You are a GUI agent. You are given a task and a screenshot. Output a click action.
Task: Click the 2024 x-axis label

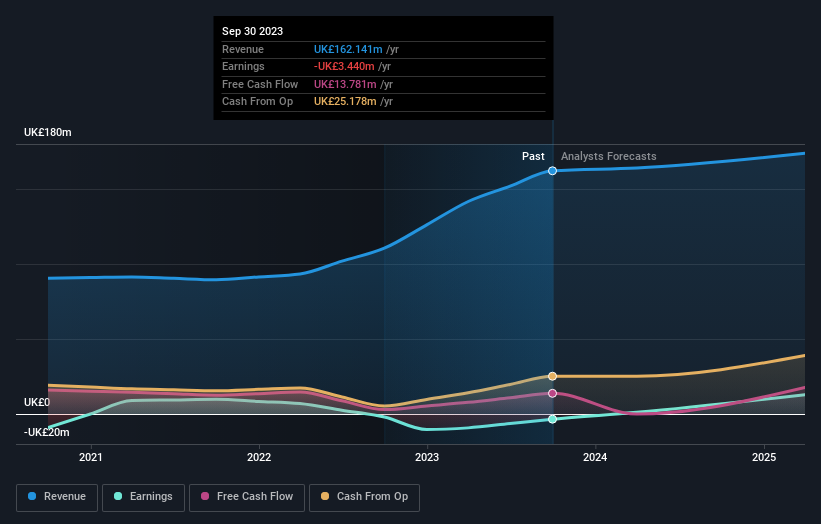(x=595, y=458)
